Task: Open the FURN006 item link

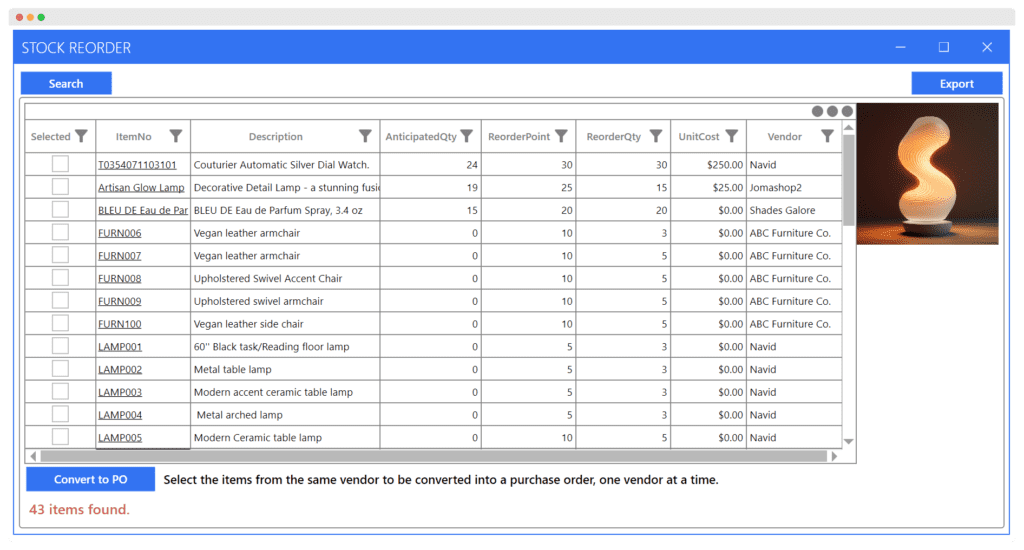Action: click(x=120, y=233)
